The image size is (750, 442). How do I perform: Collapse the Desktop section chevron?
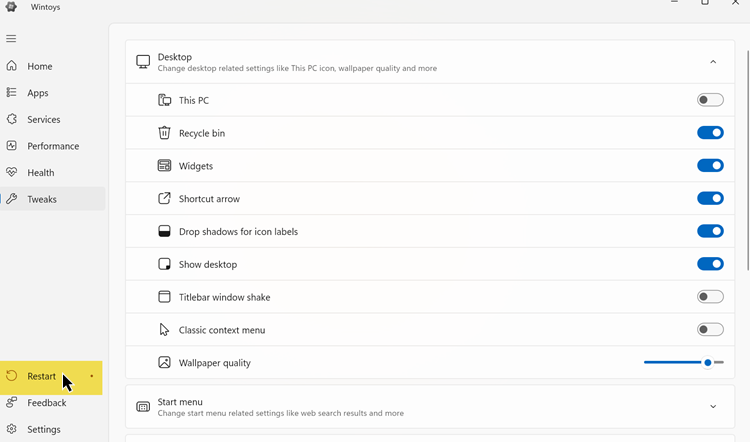713,62
